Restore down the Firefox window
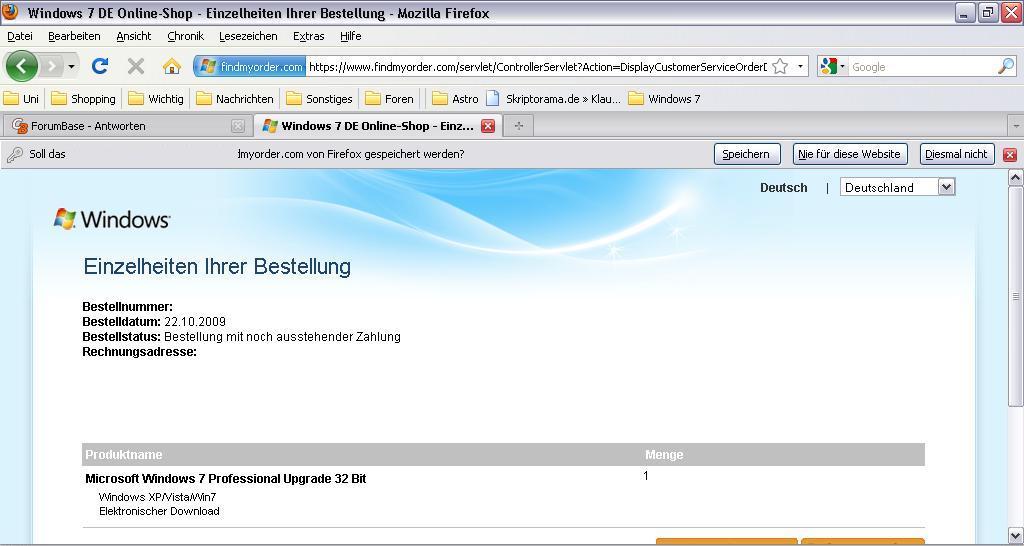1024x546 pixels. [987, 12]
